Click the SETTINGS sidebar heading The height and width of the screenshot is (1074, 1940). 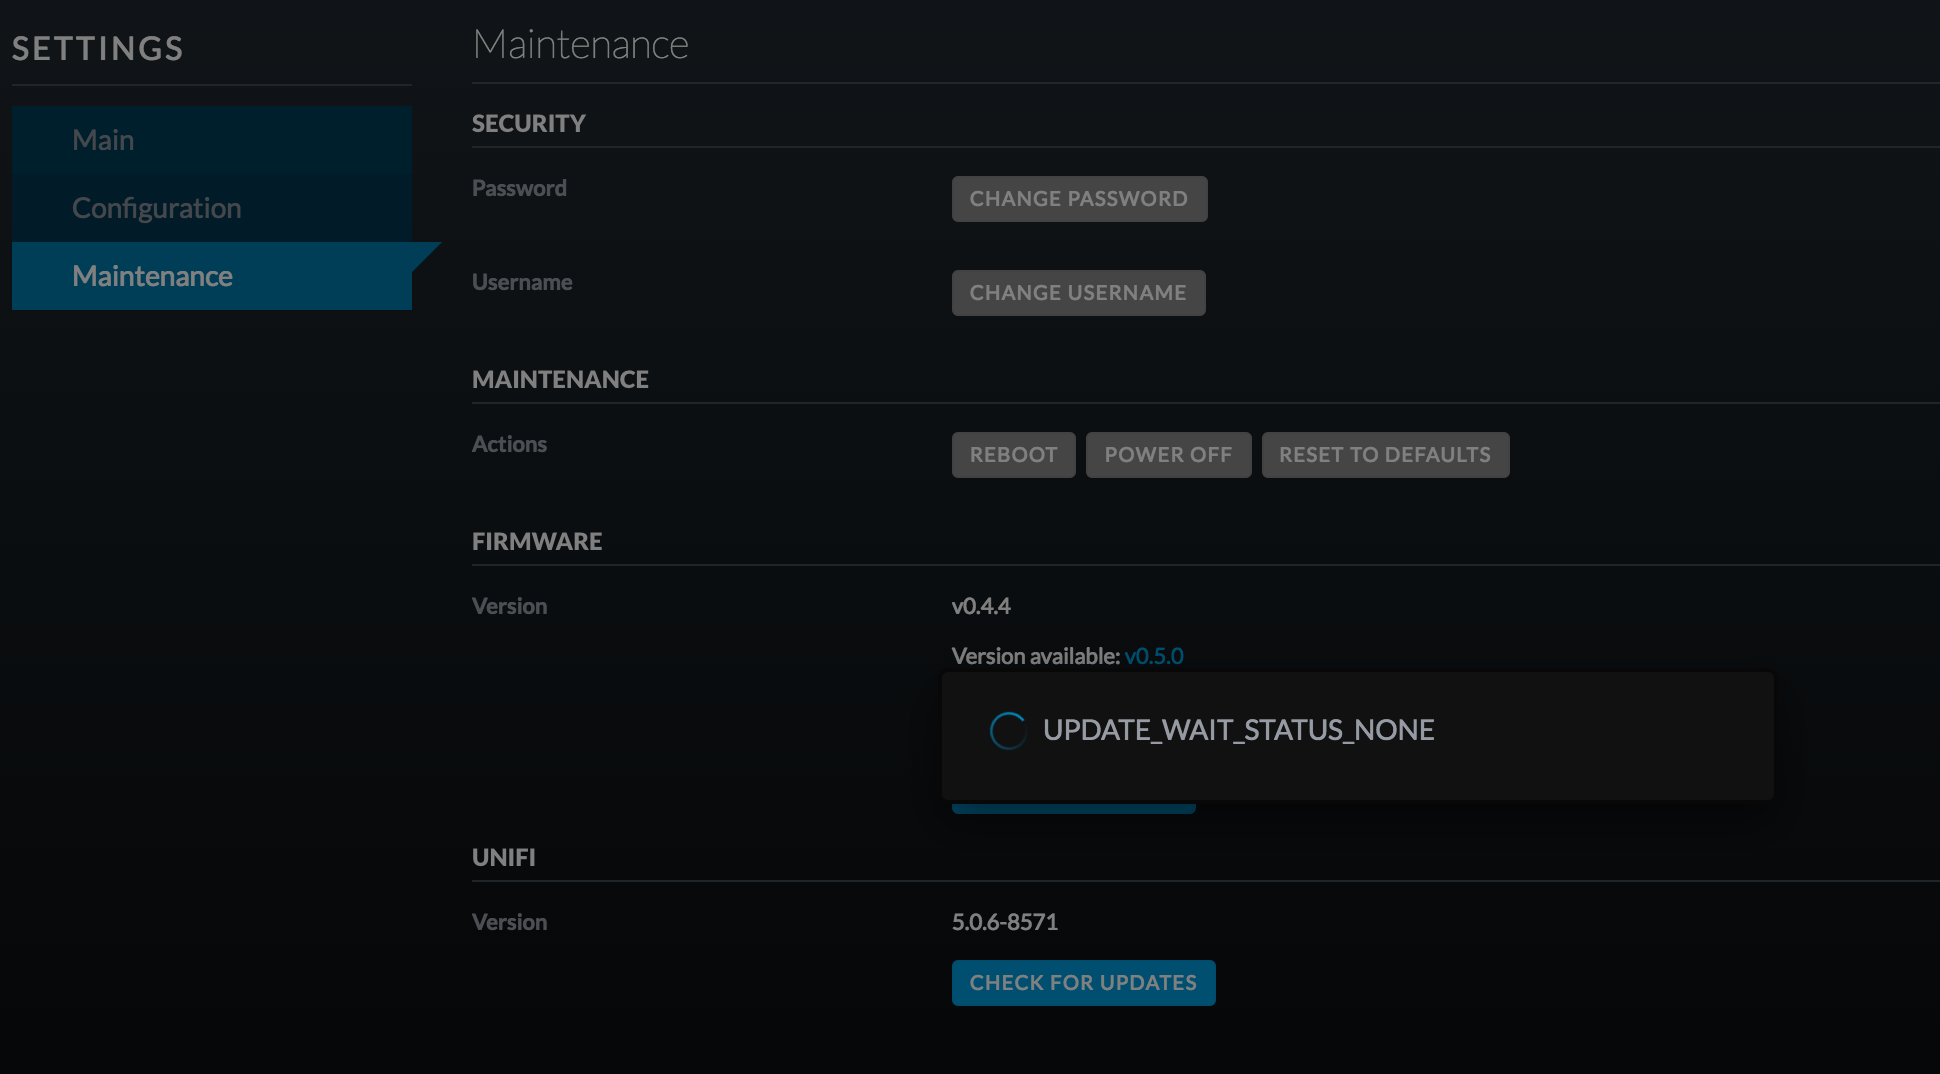point(98,48)
